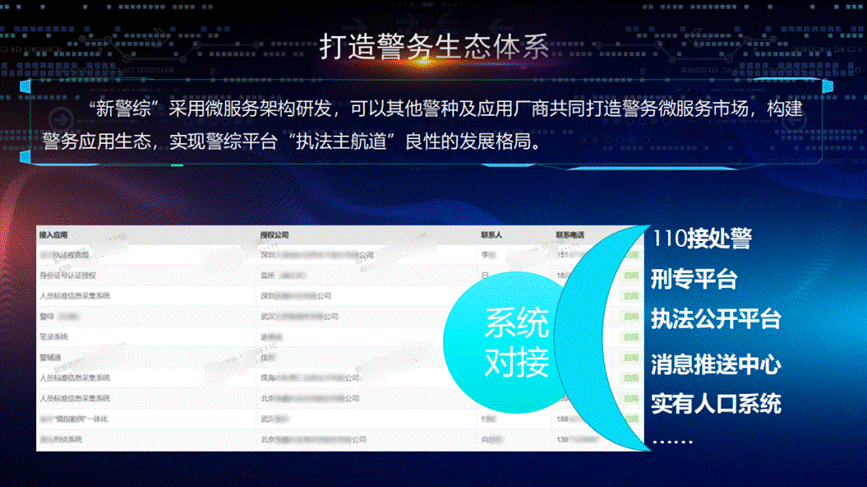Click the 消息推送中心 entry
This screenshot has height=487, width=867.
[x=715, y=362]
